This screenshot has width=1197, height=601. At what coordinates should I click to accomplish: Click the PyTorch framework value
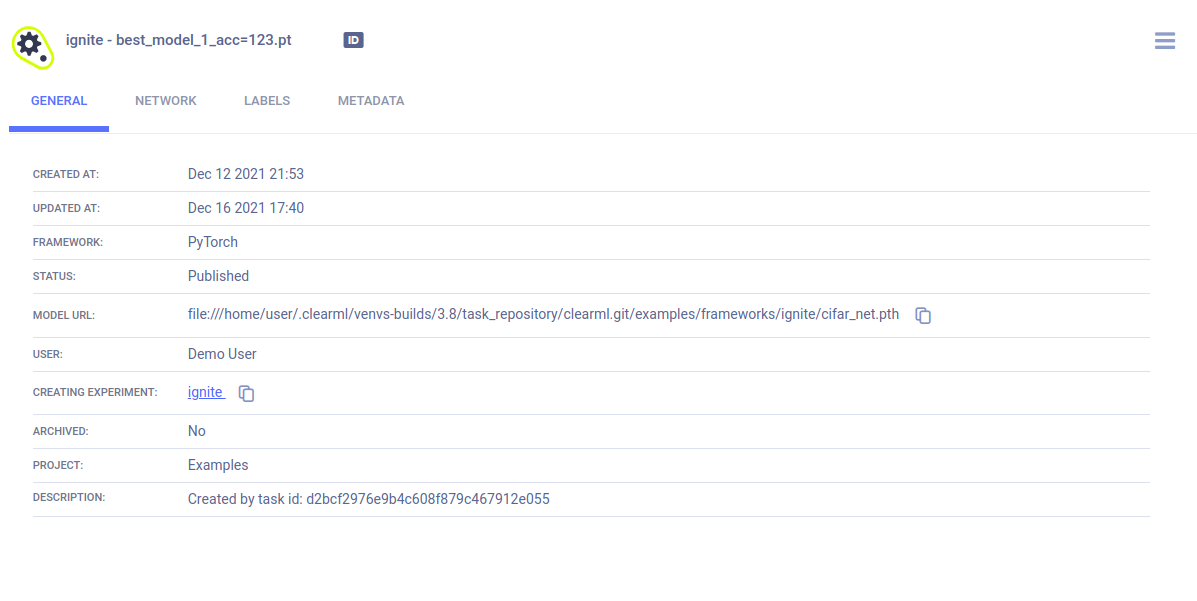pos(213,242)
